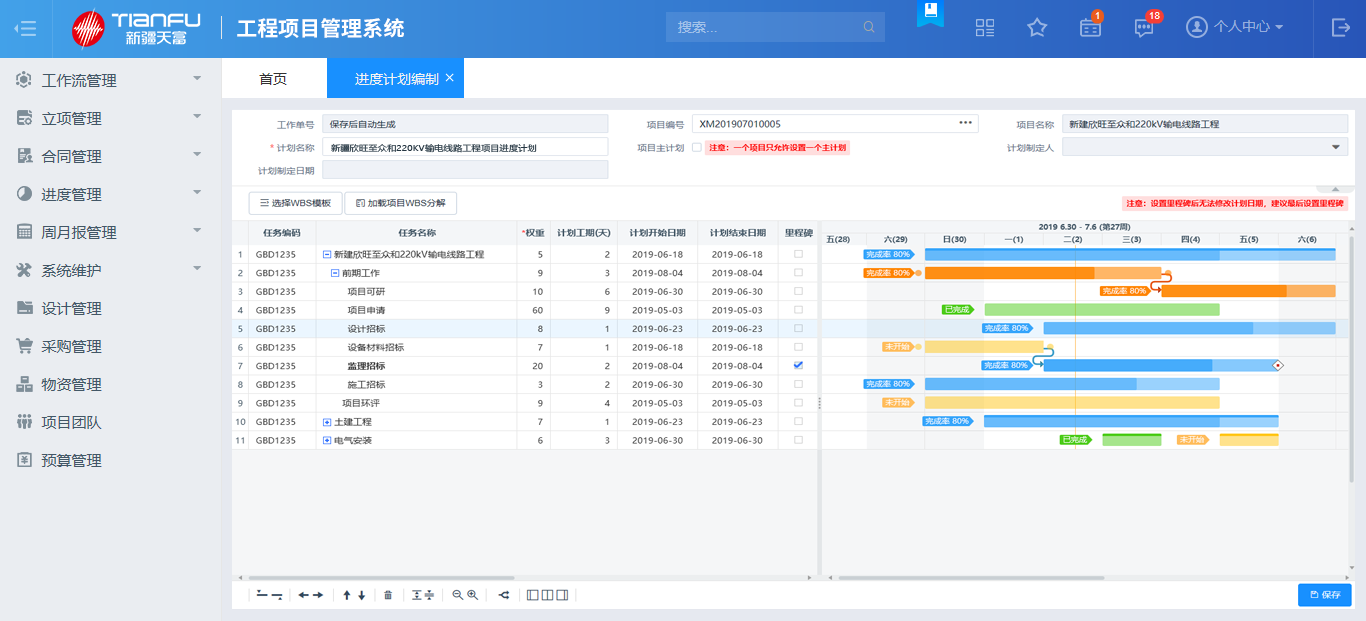Collapse the sidebar with the hamburger icon
The height and width of the screenshot is (621, 1366).
tap(26, 28)
